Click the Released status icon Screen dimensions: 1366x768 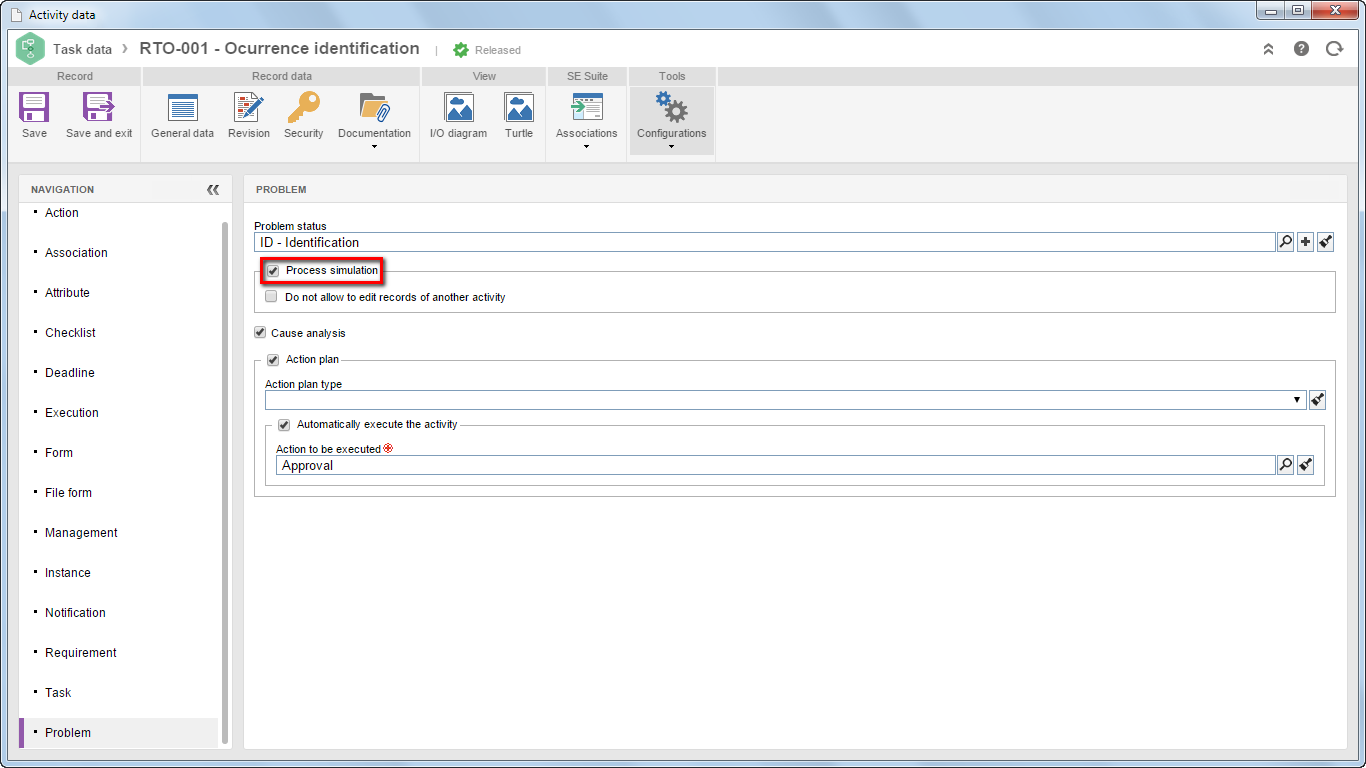point(461,49)
